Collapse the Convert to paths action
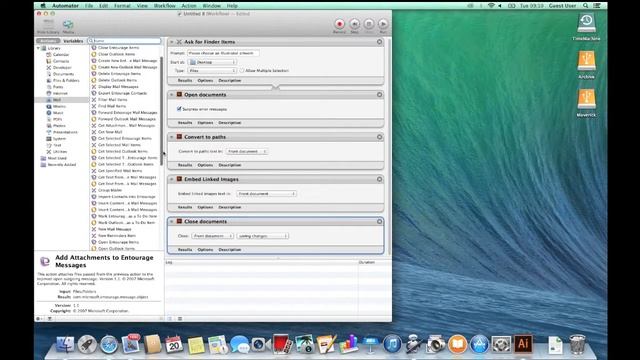640x360 pixels. pos(171,137)
